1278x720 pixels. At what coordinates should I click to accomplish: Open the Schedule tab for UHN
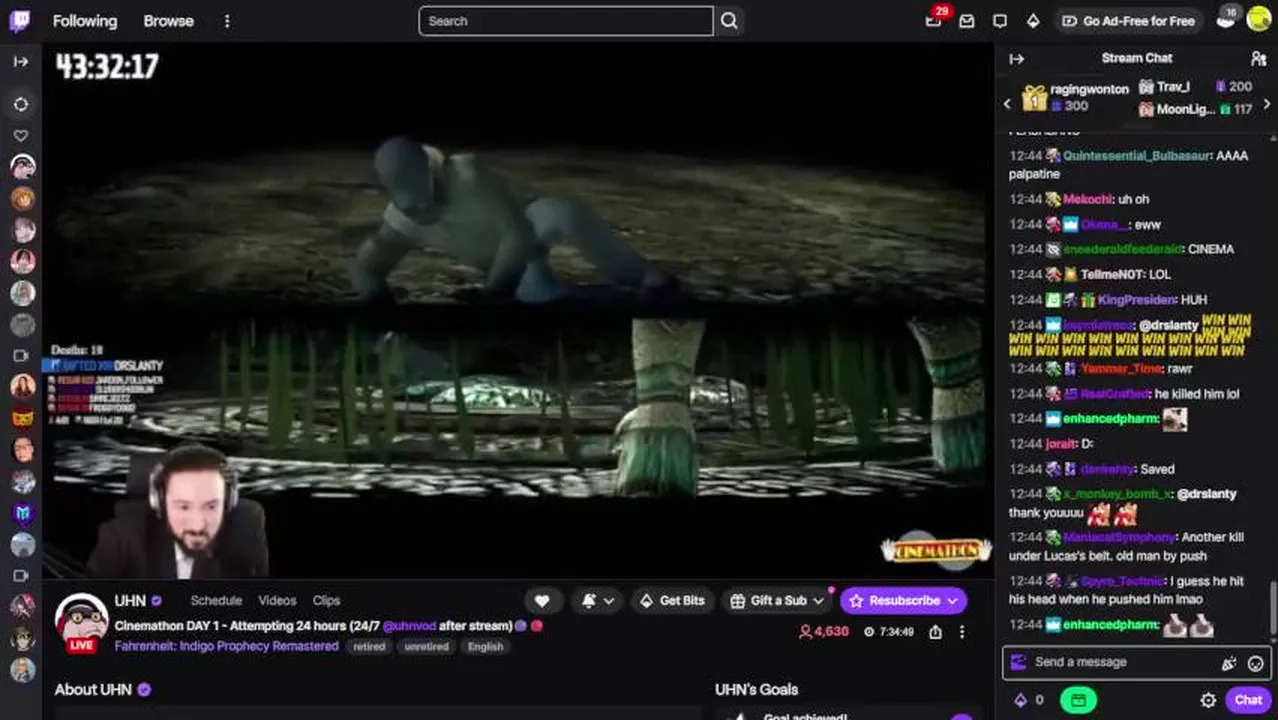tap(216, 601)
